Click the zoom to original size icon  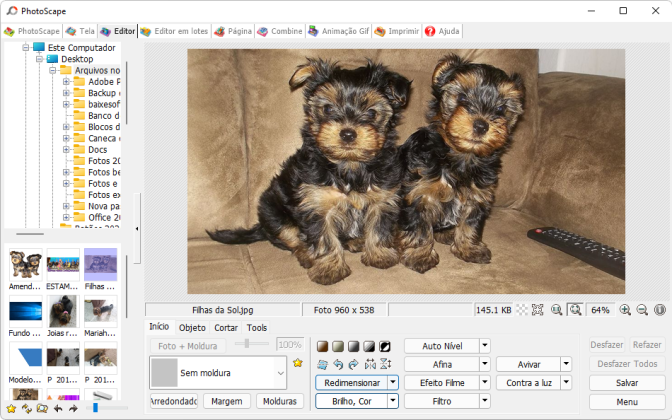pyautogui.click(x=557, y=310)
